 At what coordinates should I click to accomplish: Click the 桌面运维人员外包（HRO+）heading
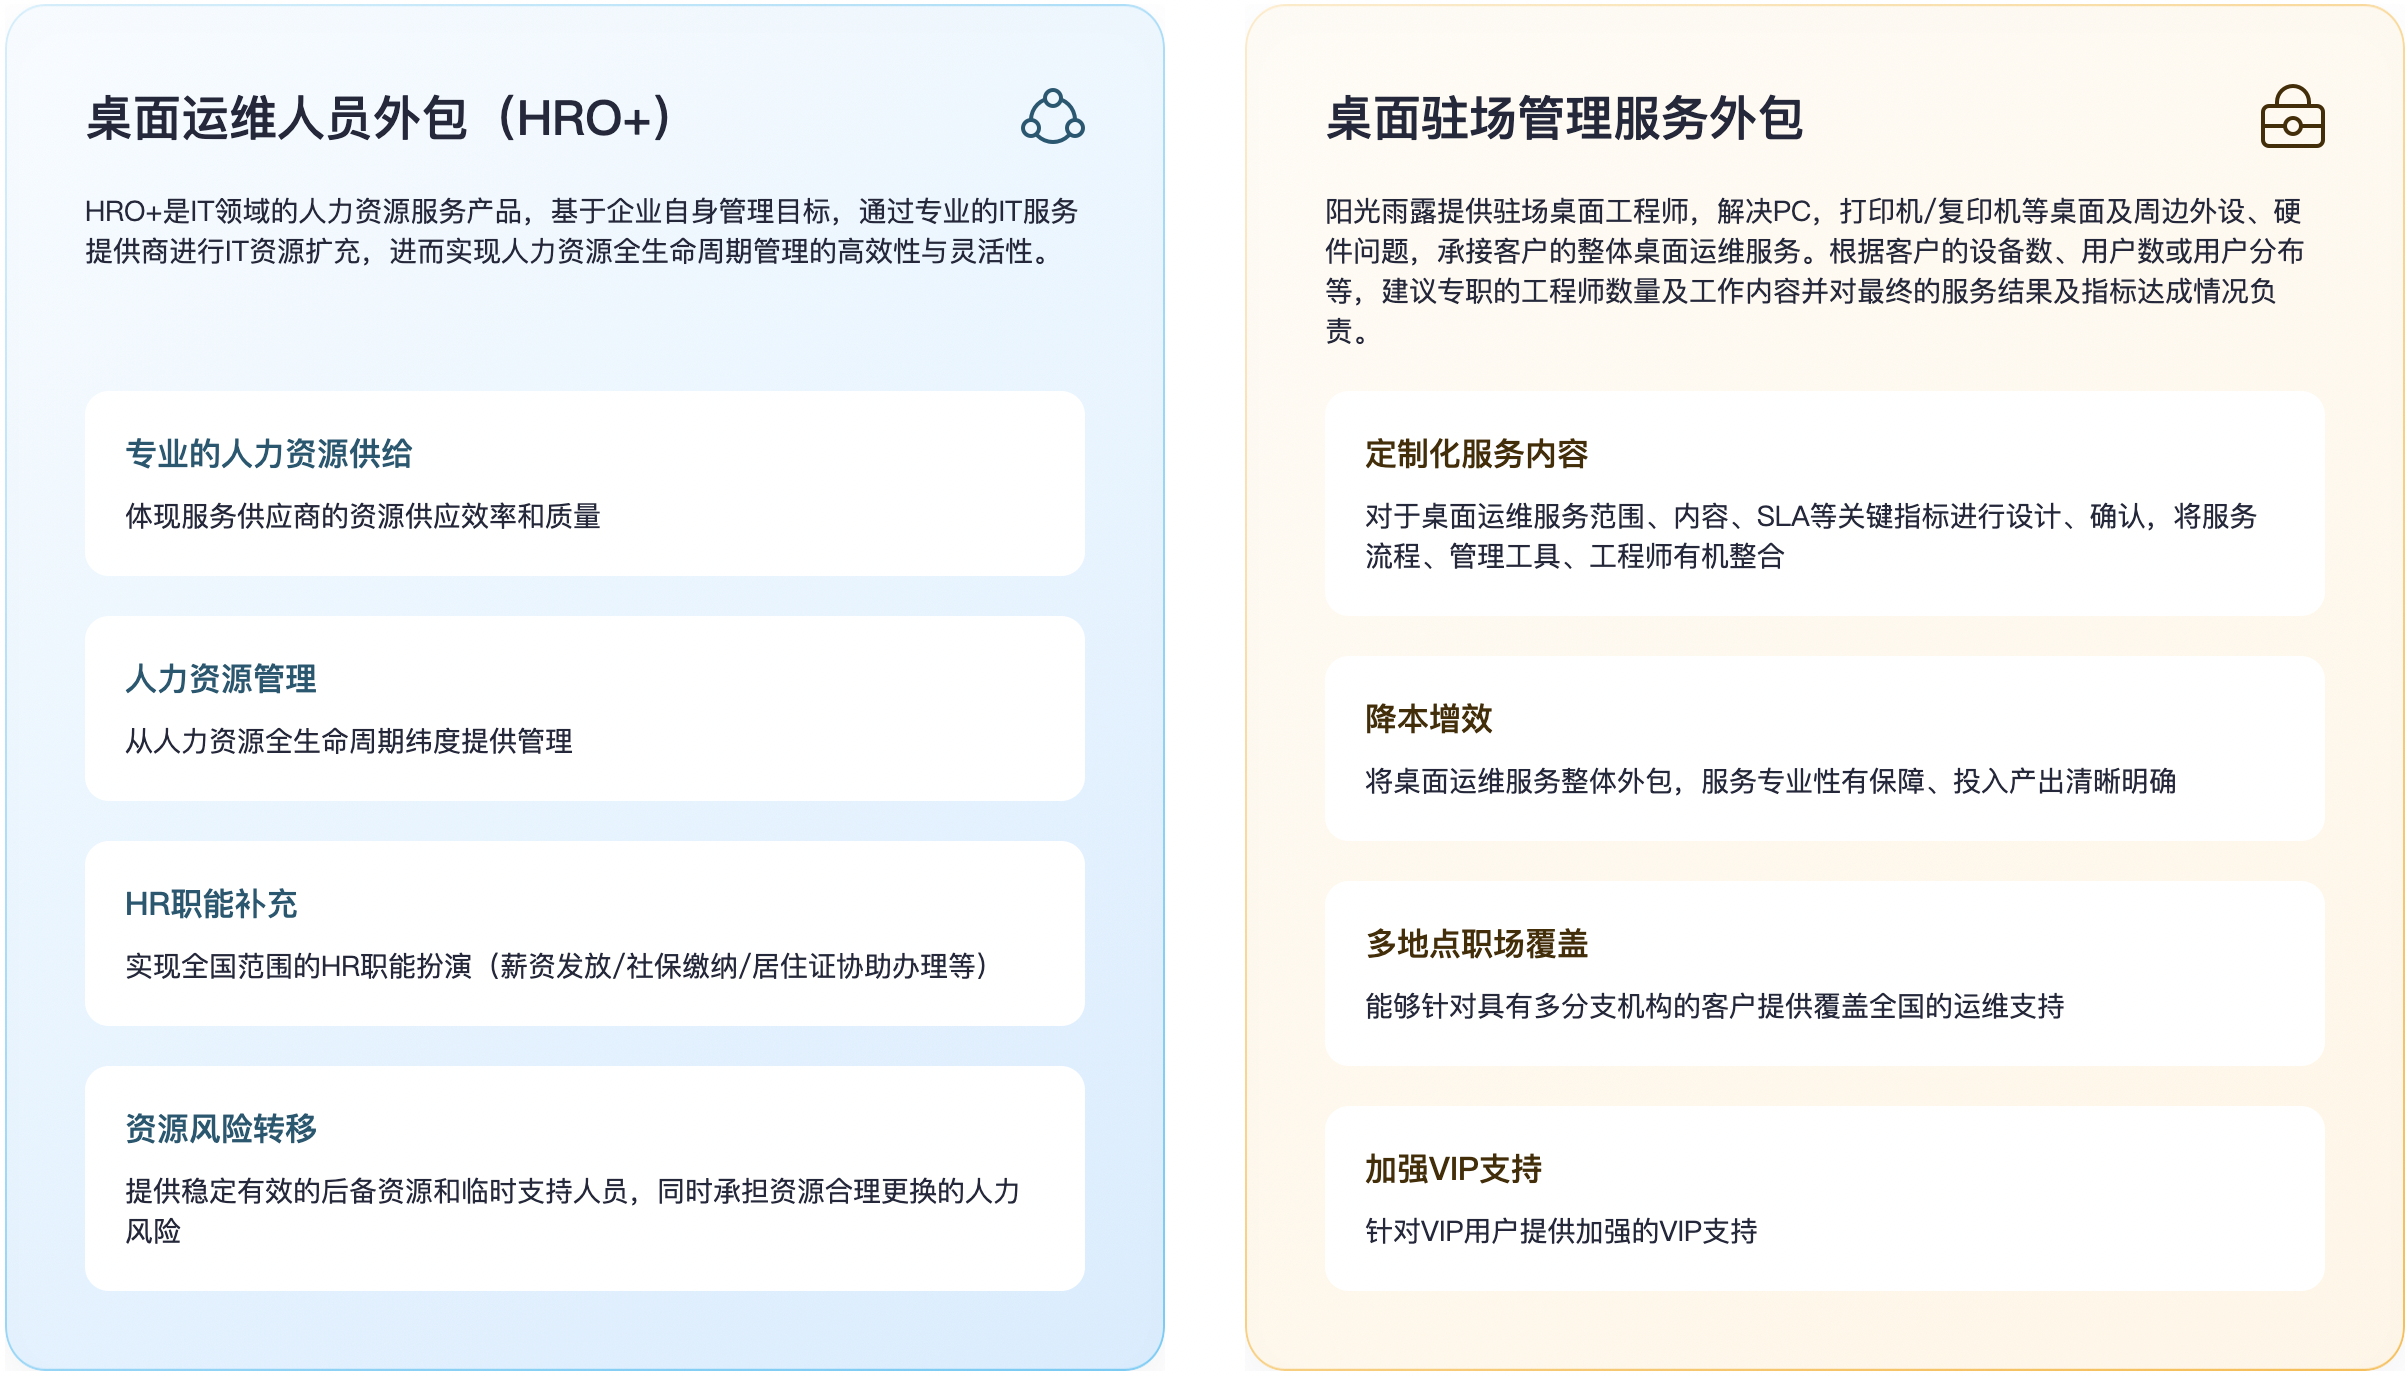tap(378, 119)
